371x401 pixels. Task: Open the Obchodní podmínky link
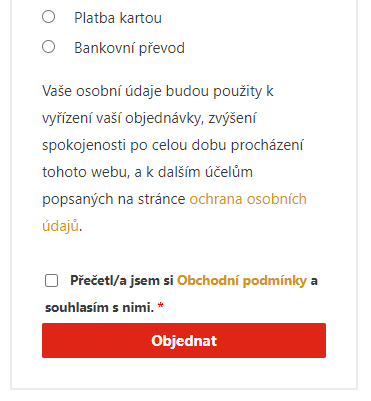[x=242, y=281]
